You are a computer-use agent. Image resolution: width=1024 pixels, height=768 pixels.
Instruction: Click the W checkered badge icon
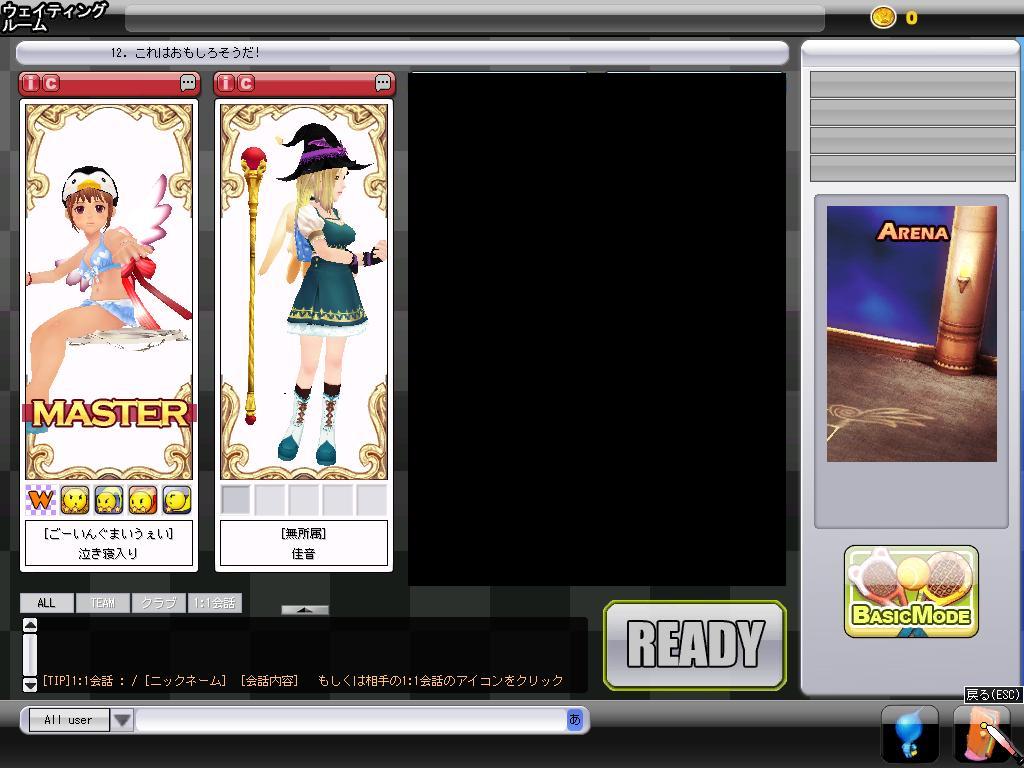40,499
